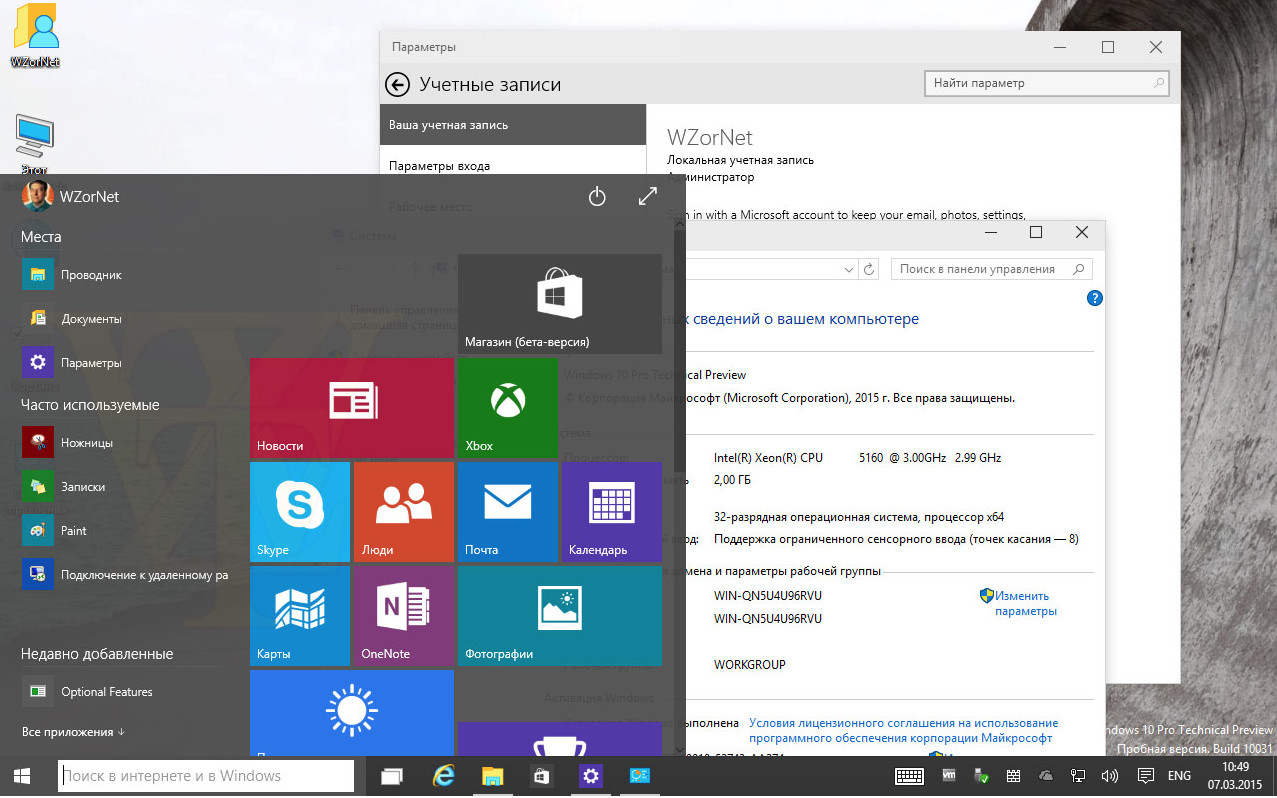Viewport: 1277px width, 798px height.
Task: Click the Task View taskbar icon
Action: [391, 776]
